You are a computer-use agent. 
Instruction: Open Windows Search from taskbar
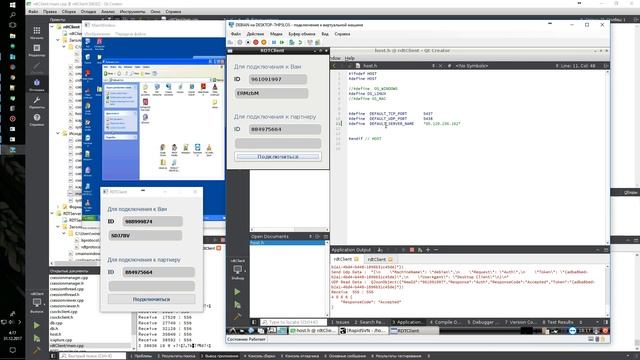[12, 15]
